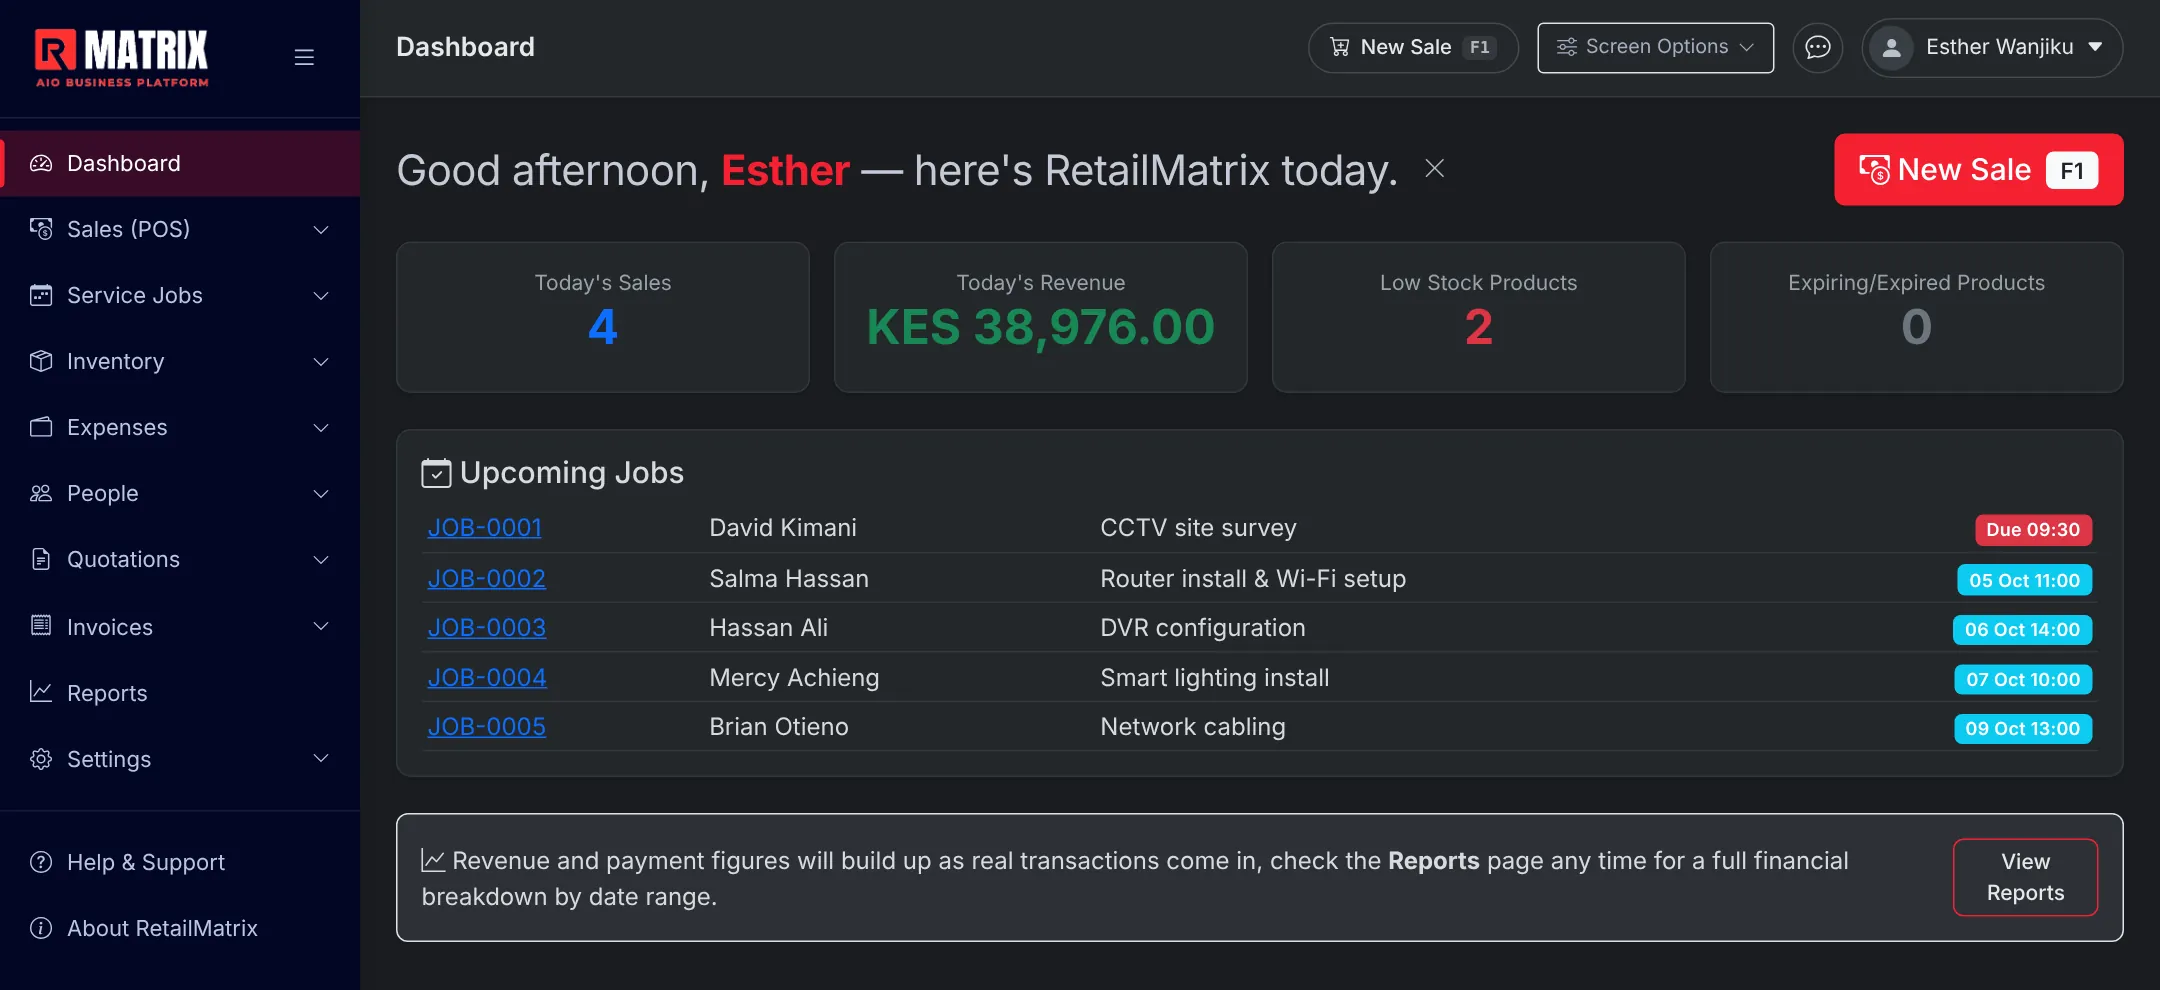Viewport: 2160px width, 990px height.
Task: Click the Help & Support question icon
Action: (41, 862)
